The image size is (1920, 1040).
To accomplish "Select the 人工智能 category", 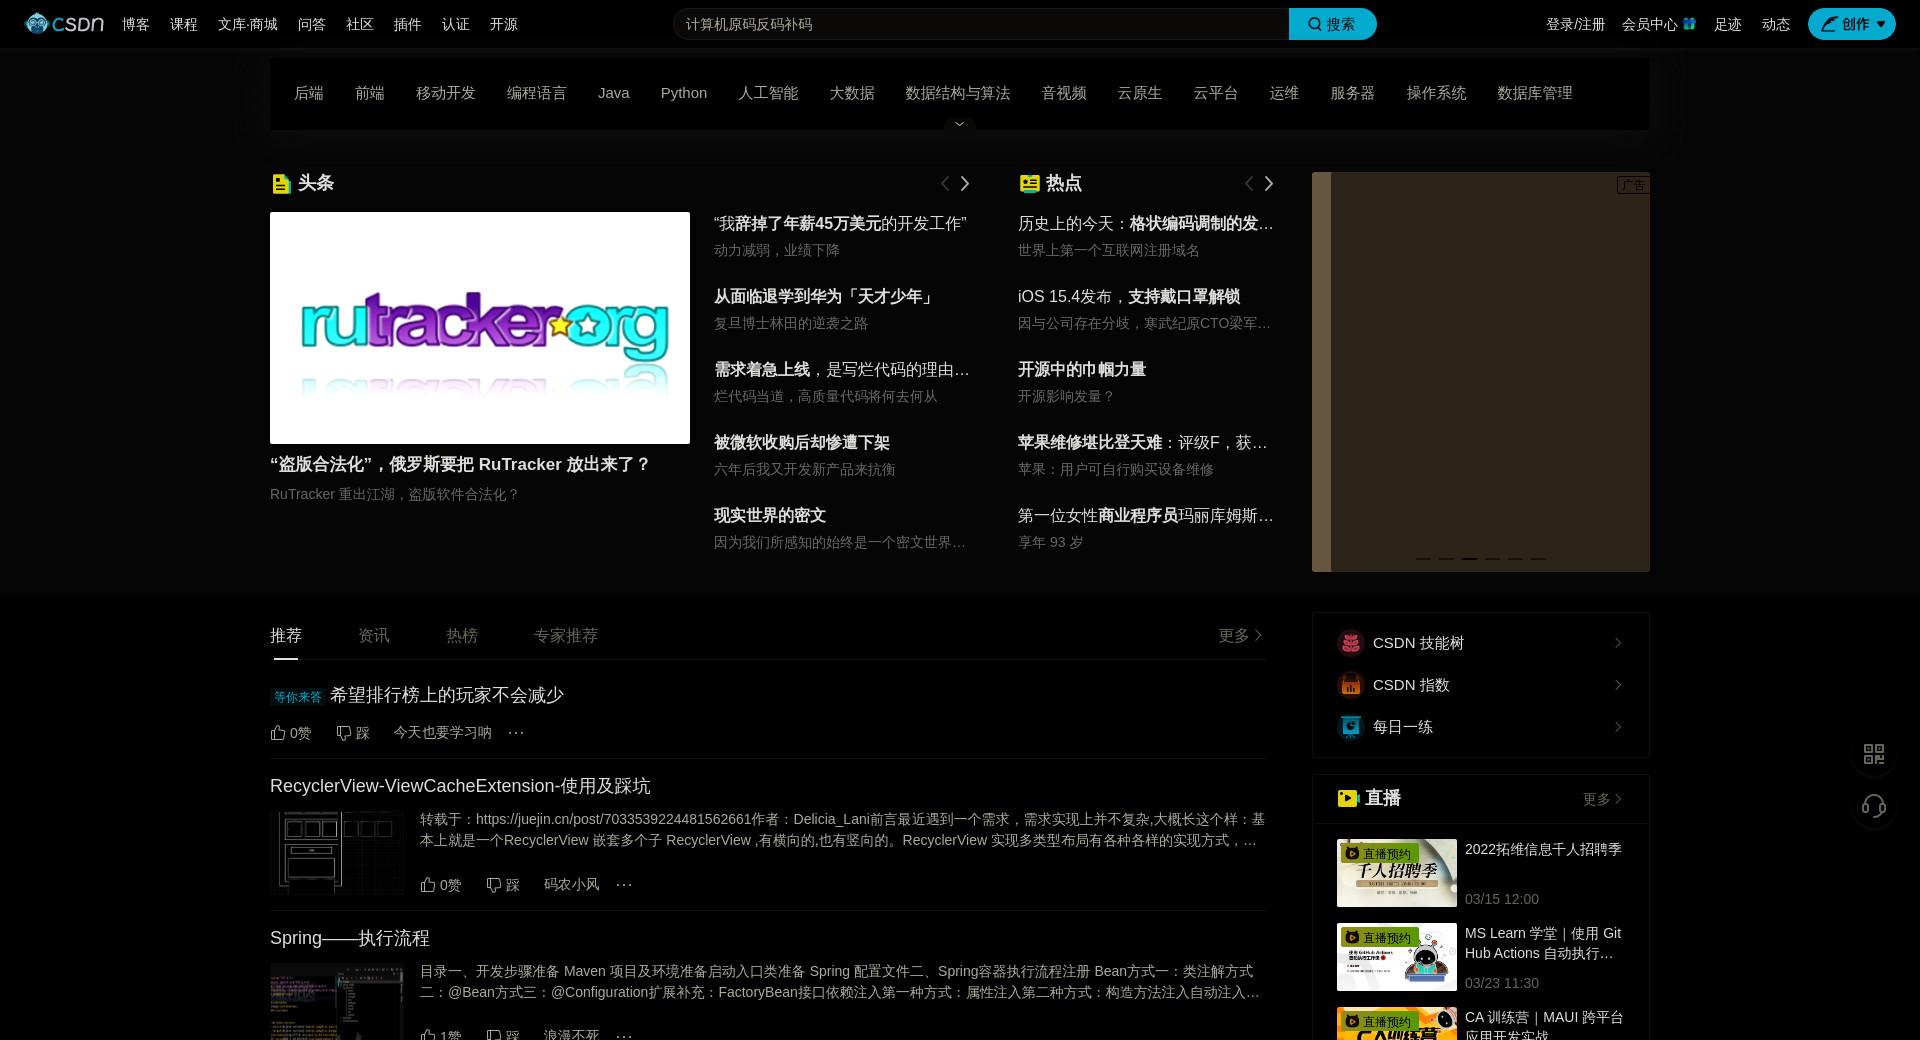I will (x=768, y=93).
